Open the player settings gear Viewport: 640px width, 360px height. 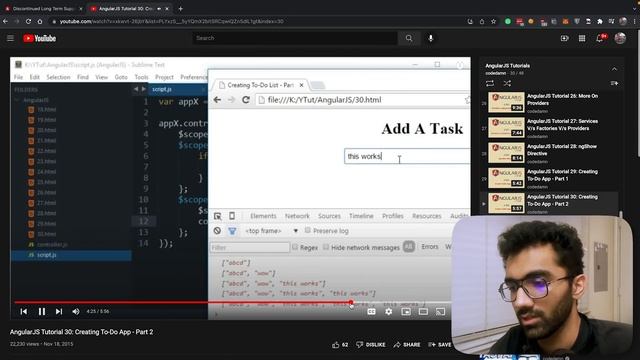(389, 311)
